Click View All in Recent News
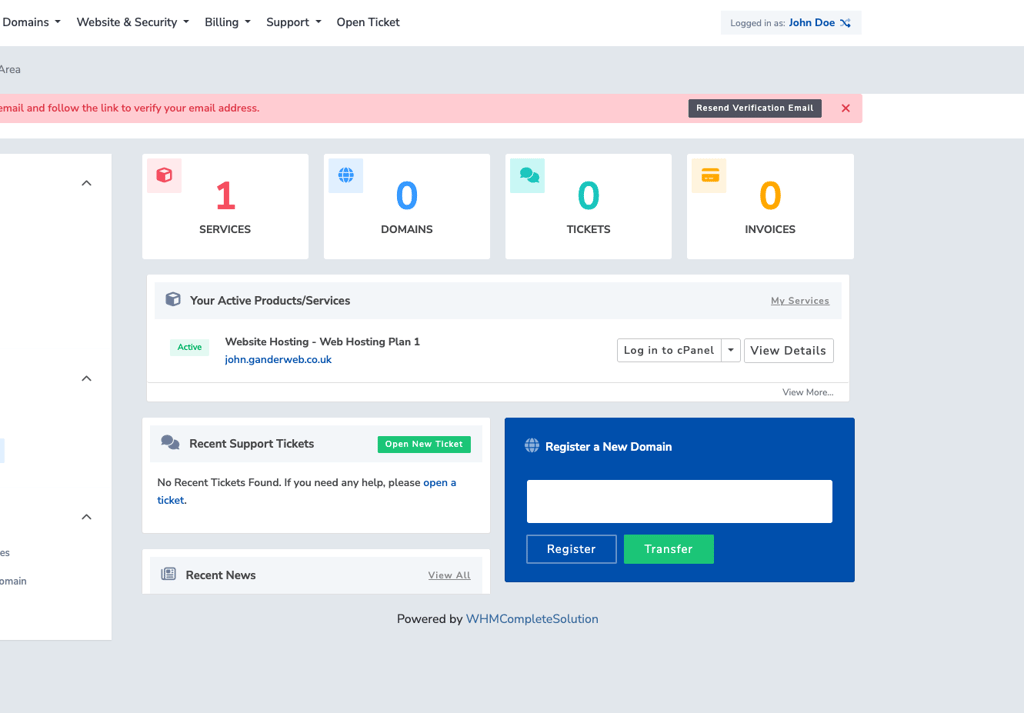 [x=449, y=575]
